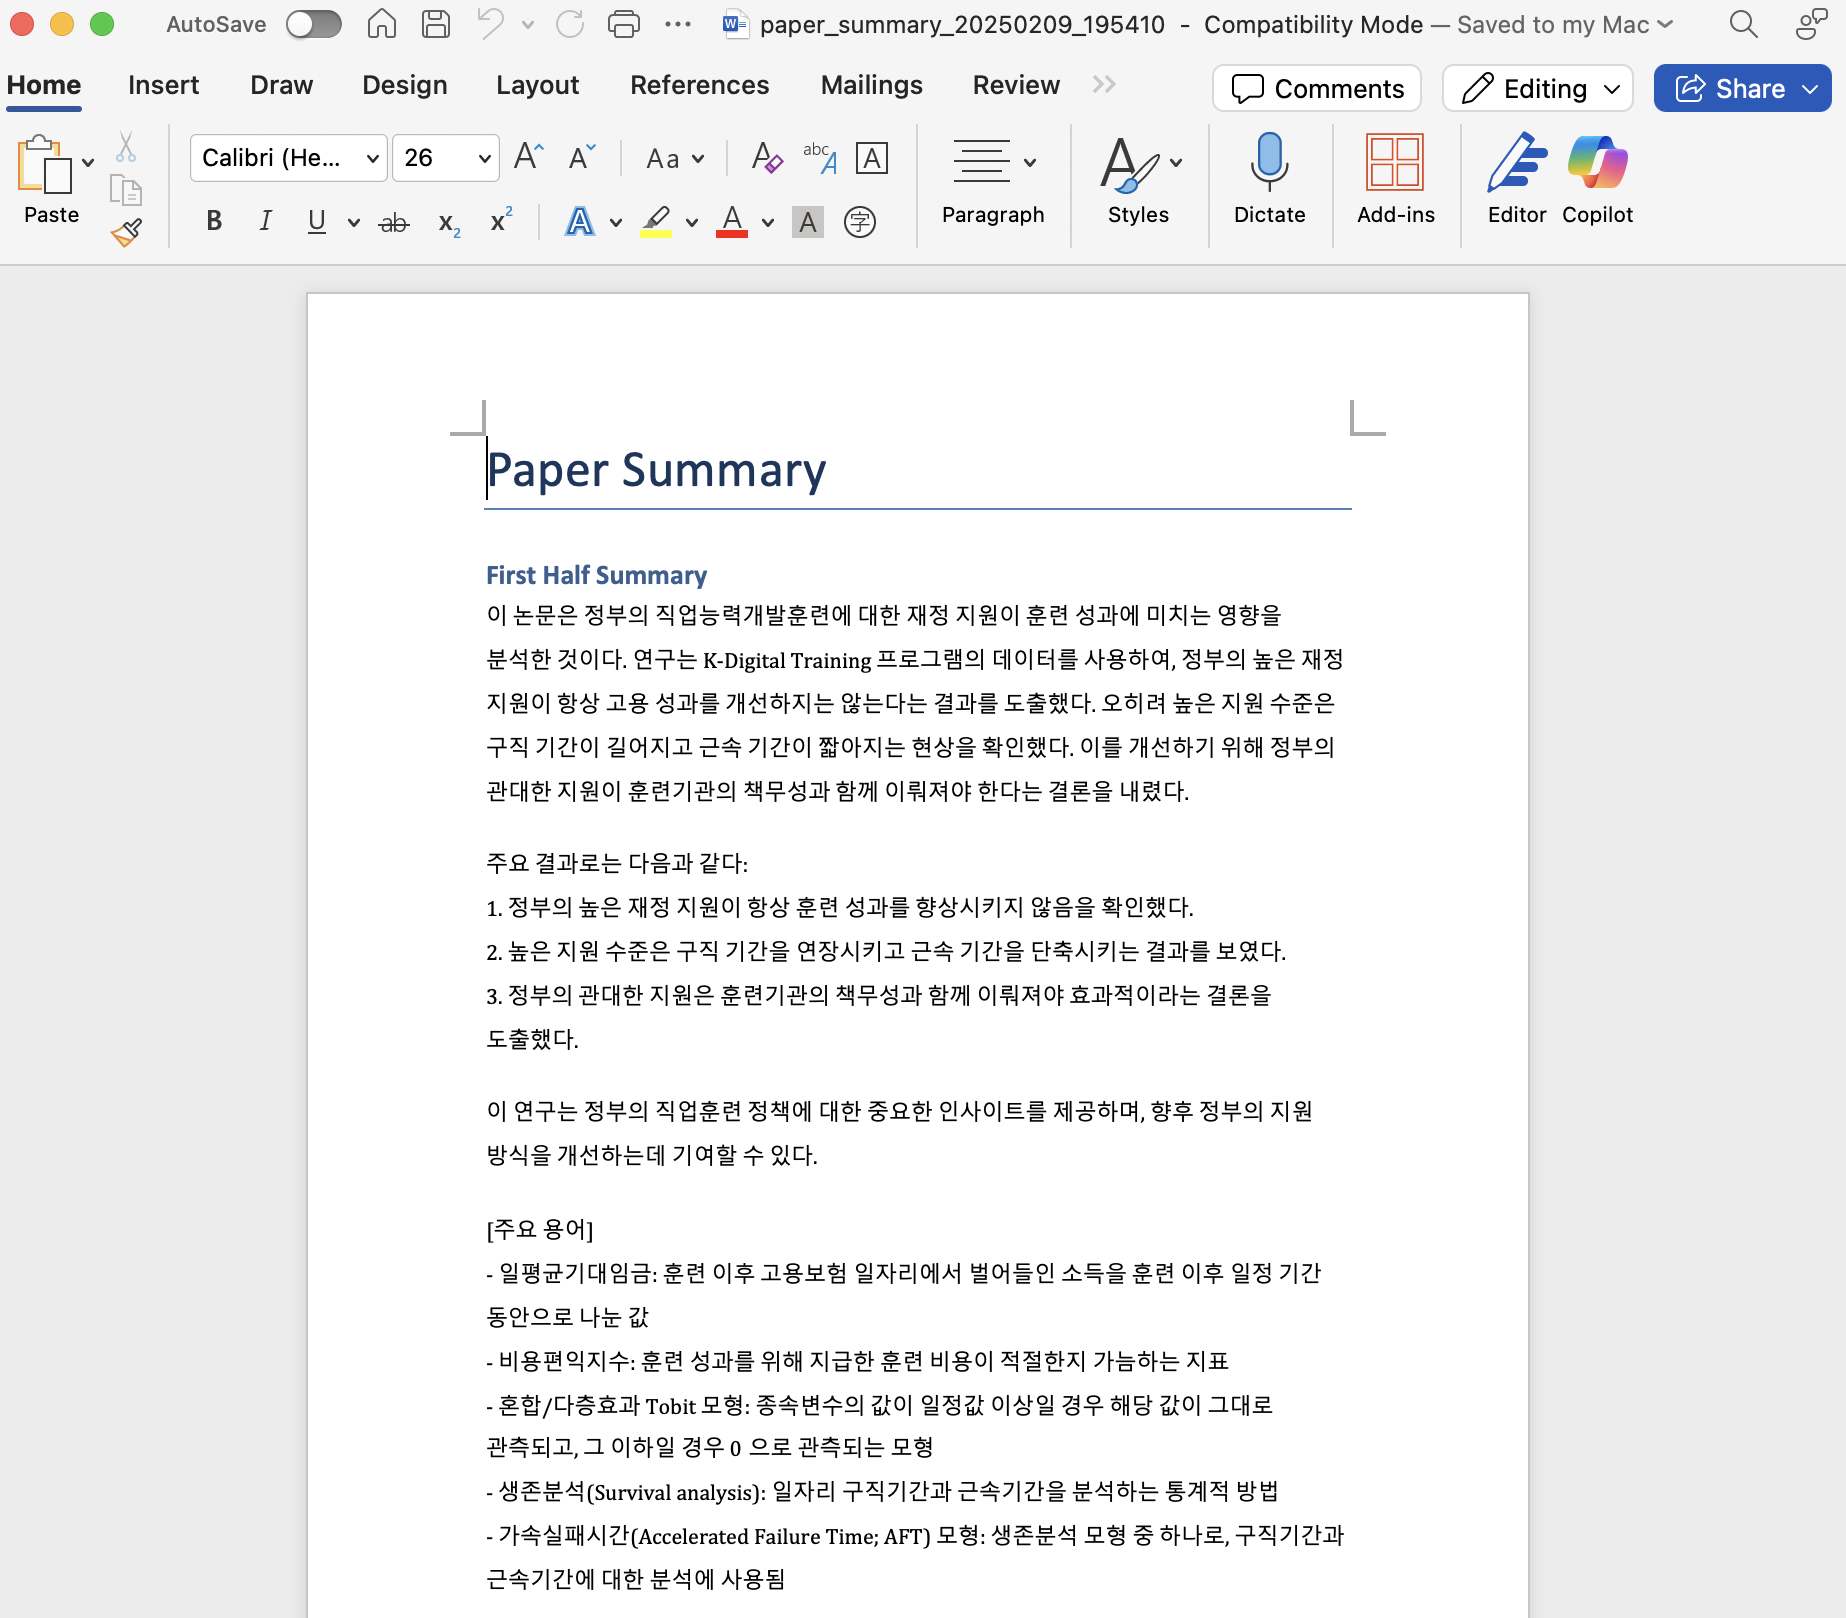Toggle underline formatting
The image size is (1846, 1618).
[317, 221]
